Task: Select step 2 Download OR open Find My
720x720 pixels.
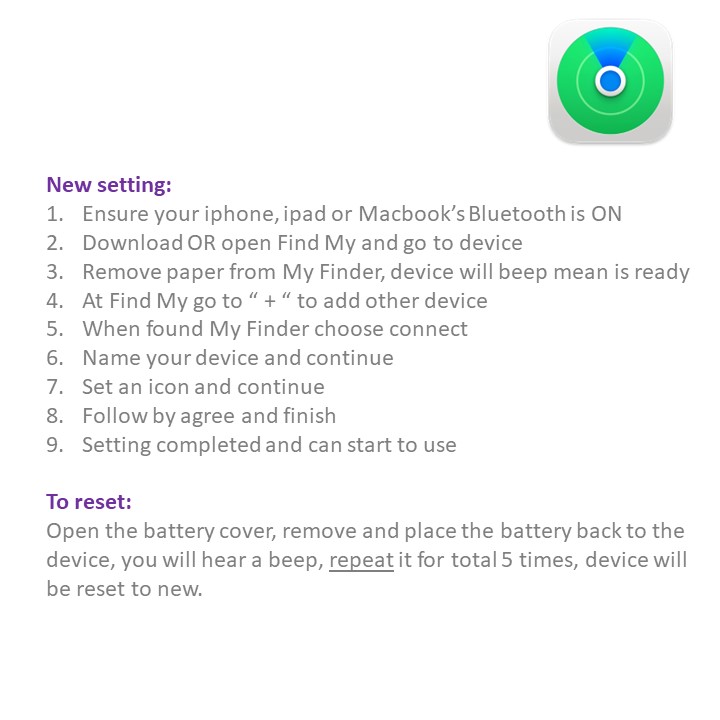Action: click(284, 243)
